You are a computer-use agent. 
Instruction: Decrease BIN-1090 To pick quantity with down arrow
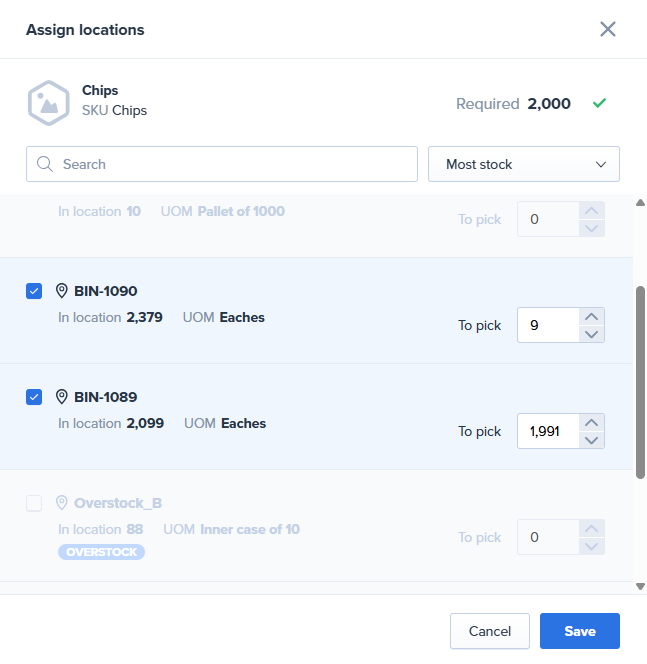click(592, 334)
